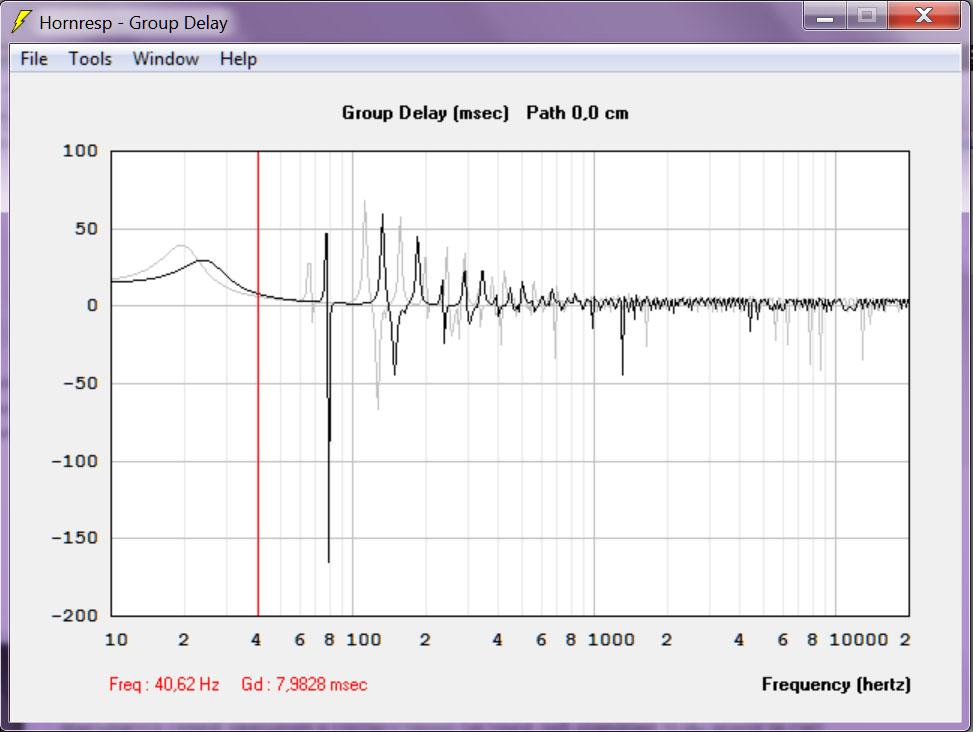Click the 10000 x-axis label

[x=858, y=640]
